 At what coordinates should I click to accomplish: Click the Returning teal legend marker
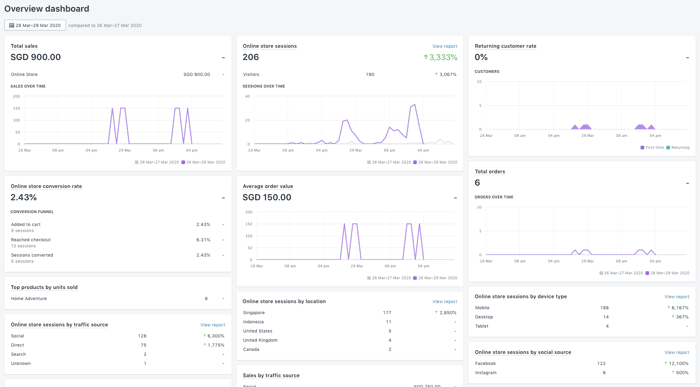[668, 147]
